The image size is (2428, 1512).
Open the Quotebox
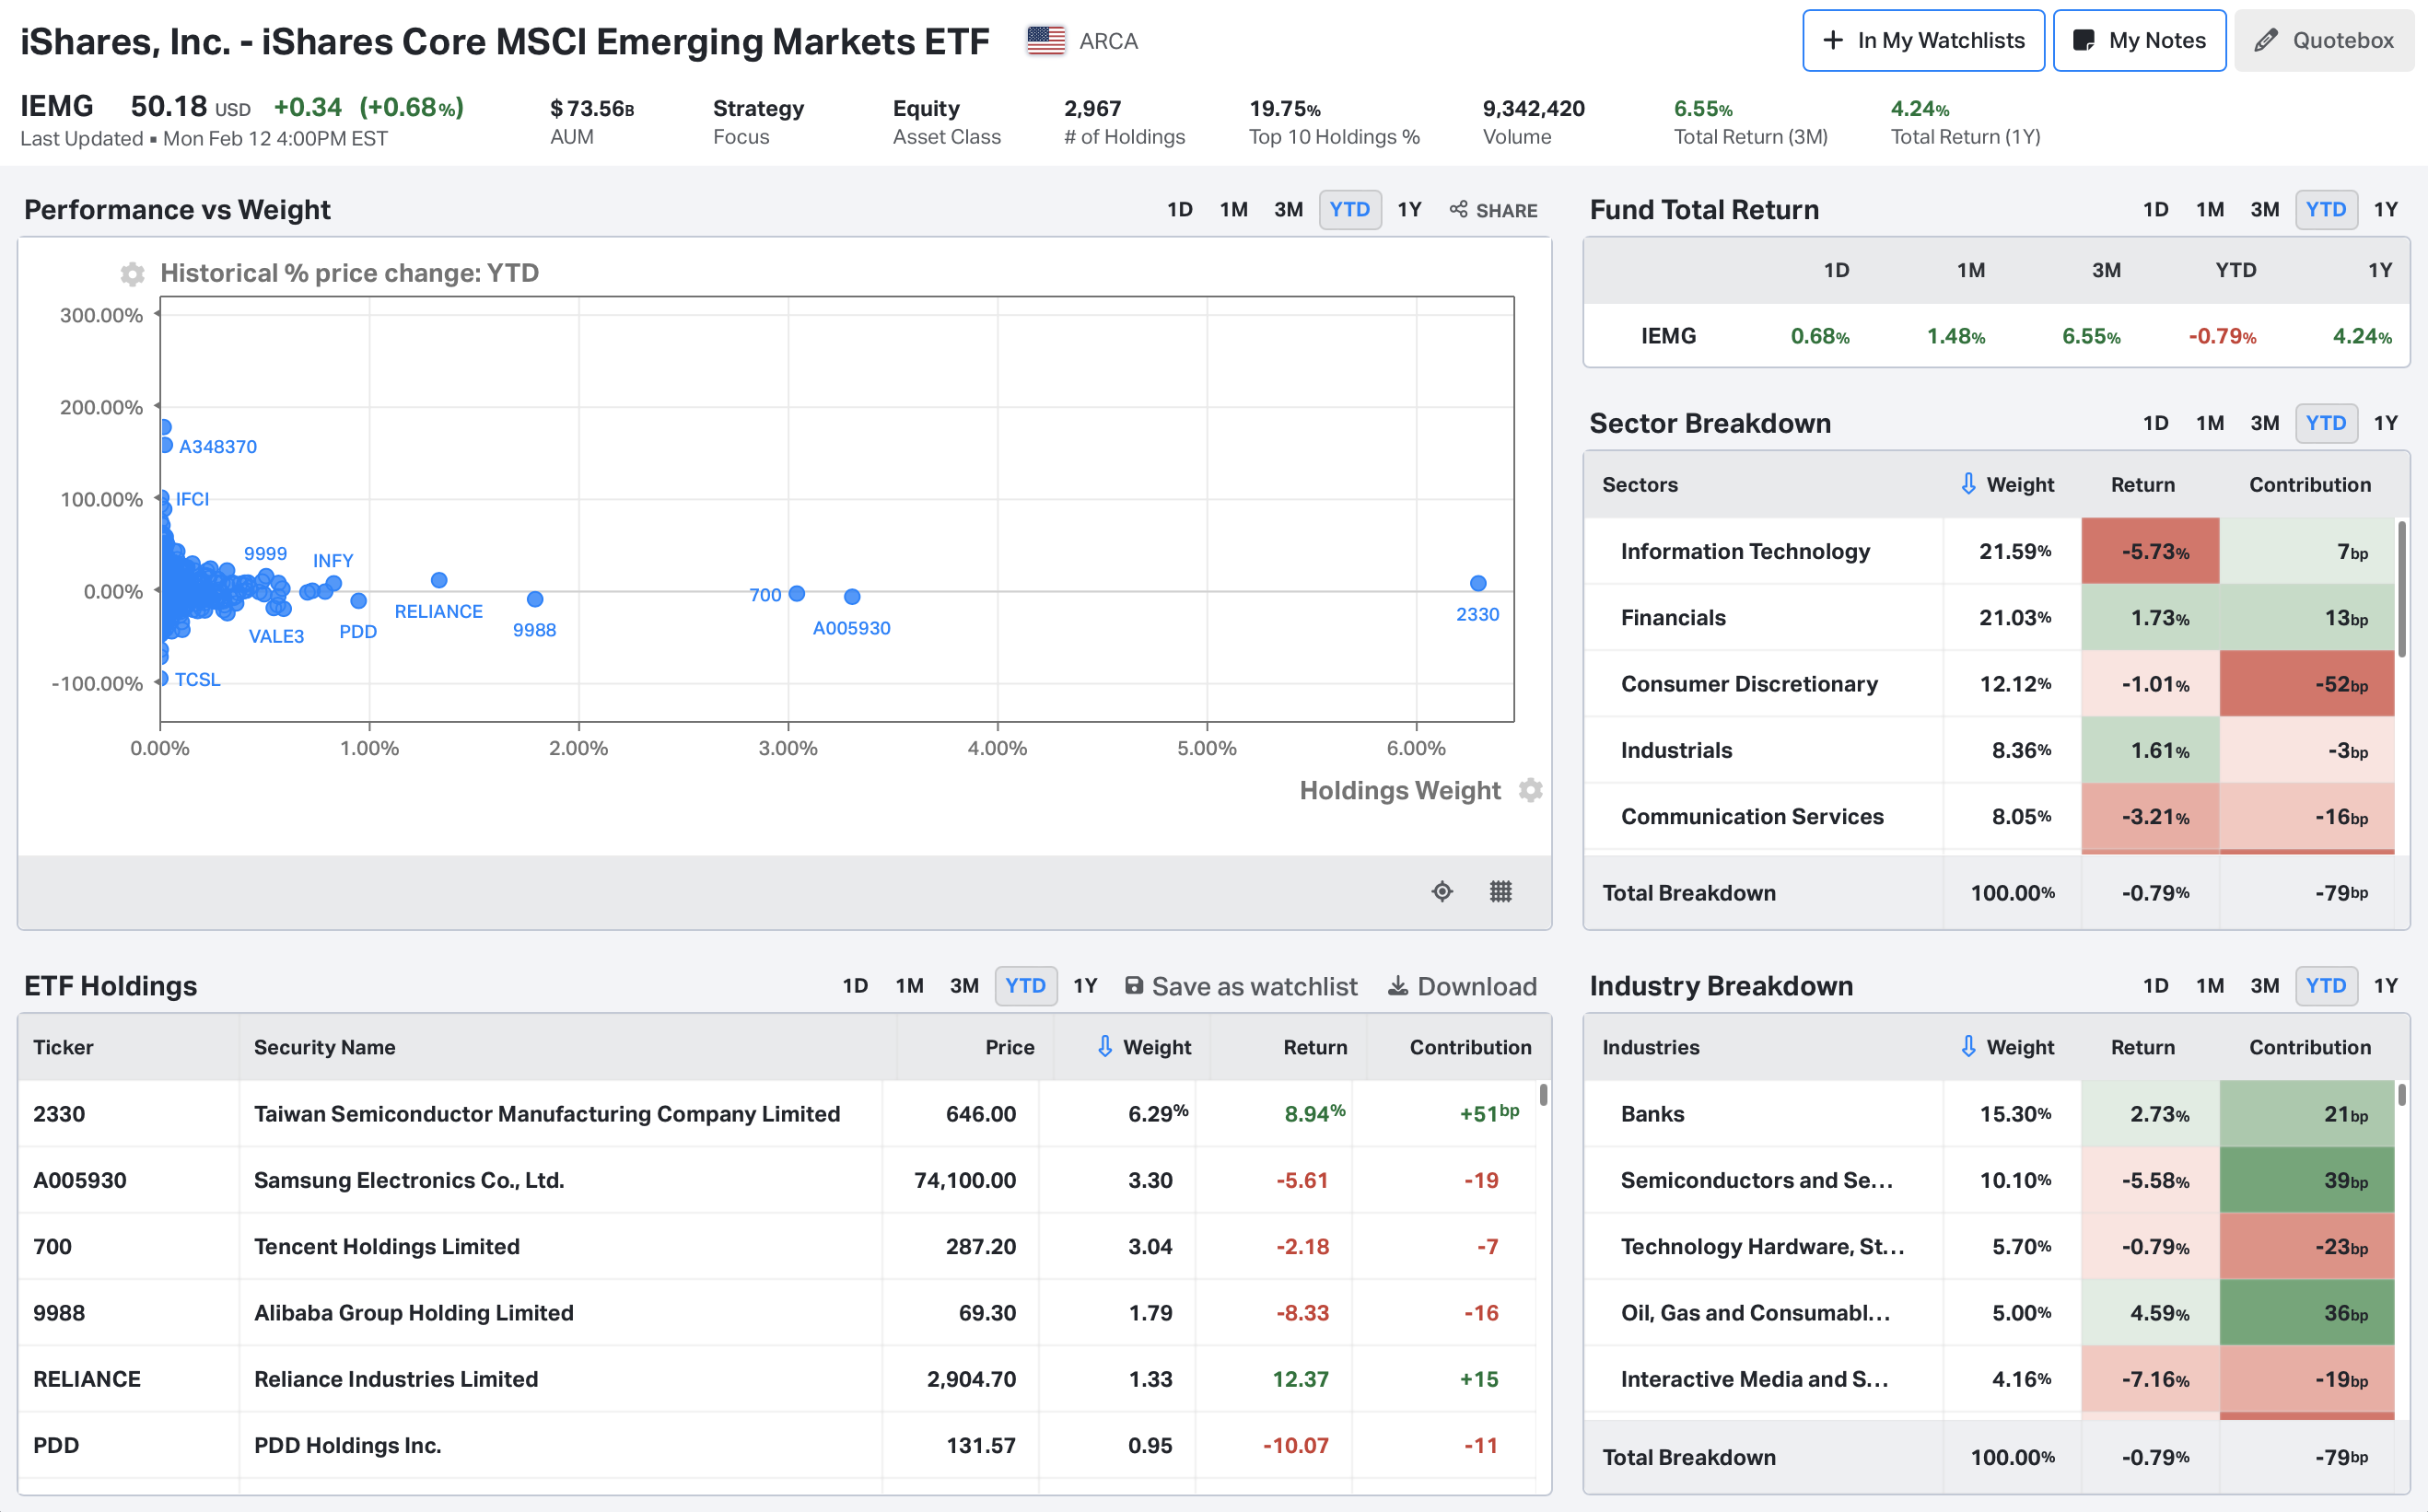click(2324, 41)
